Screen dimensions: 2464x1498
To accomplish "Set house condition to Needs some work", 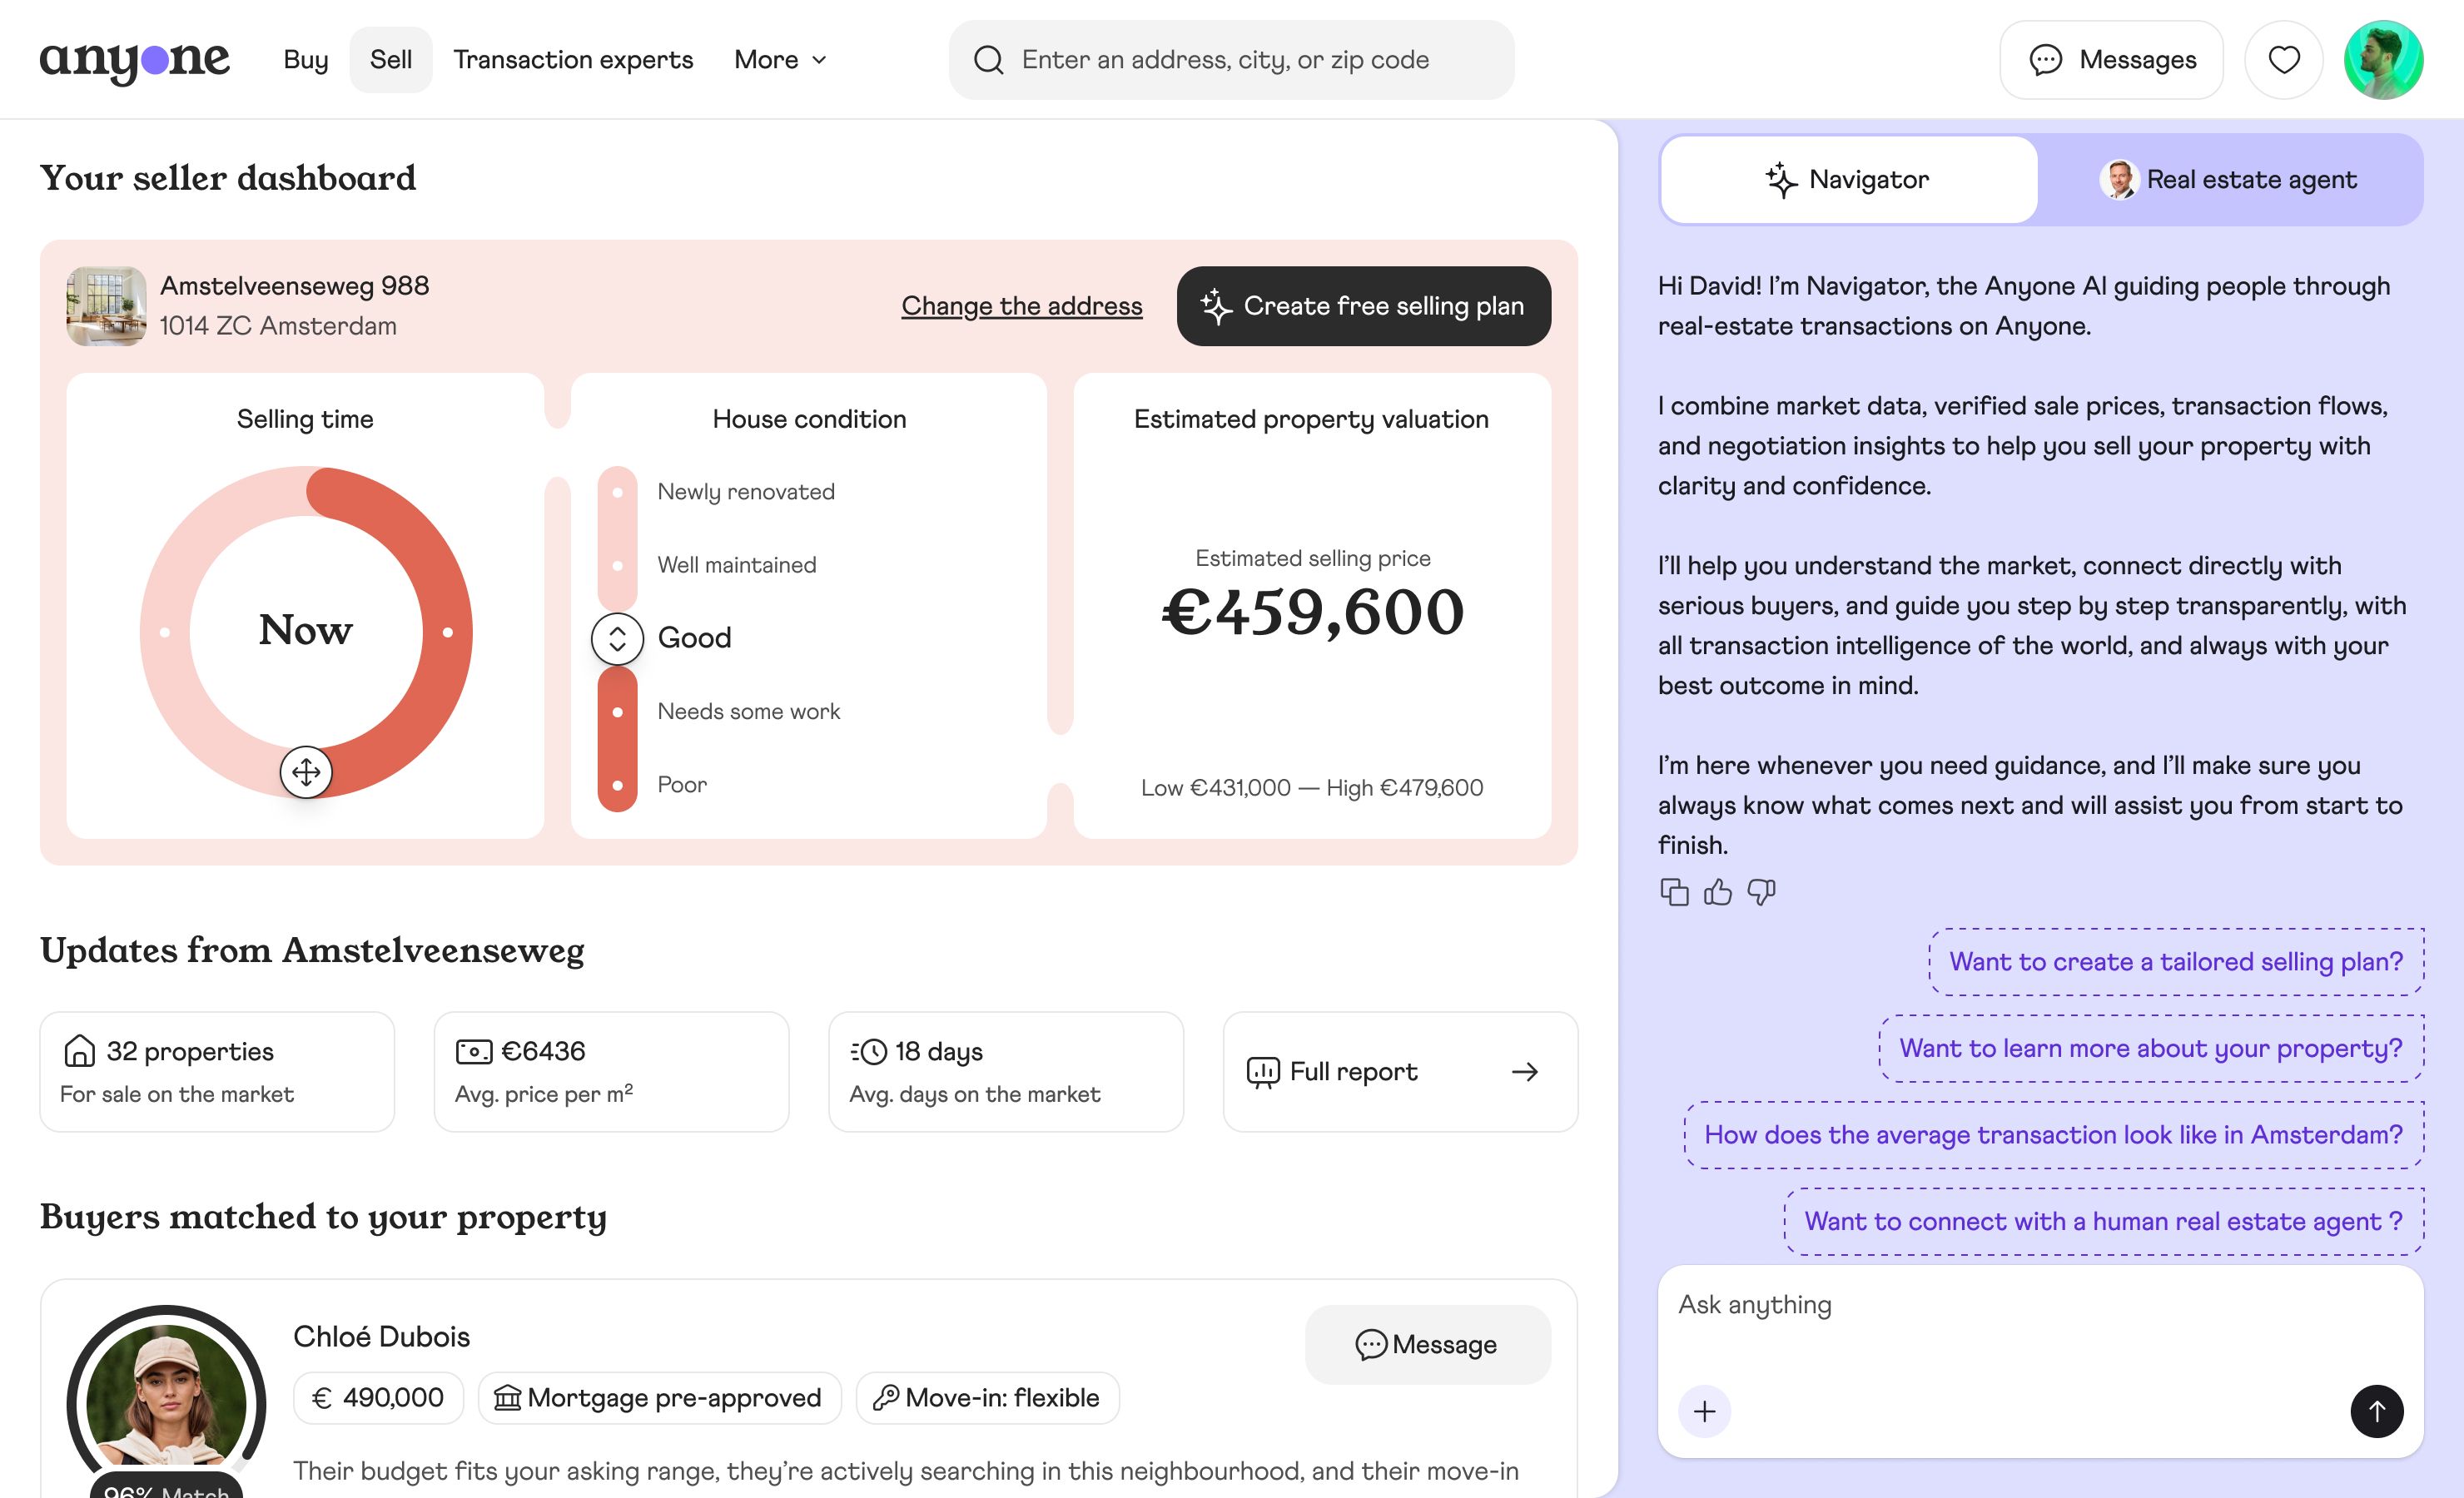I will 748,712.
